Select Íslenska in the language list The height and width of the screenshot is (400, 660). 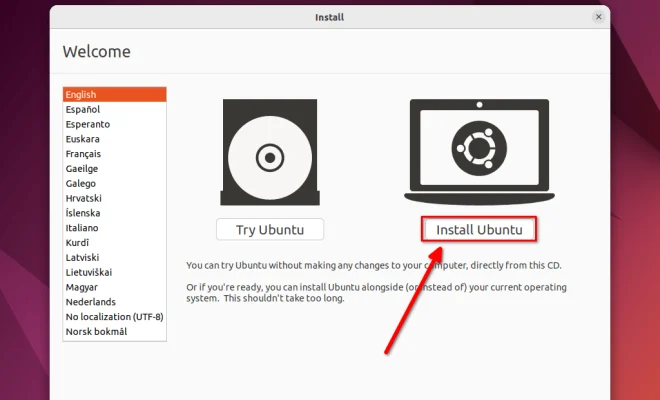(x=114, y=213)
